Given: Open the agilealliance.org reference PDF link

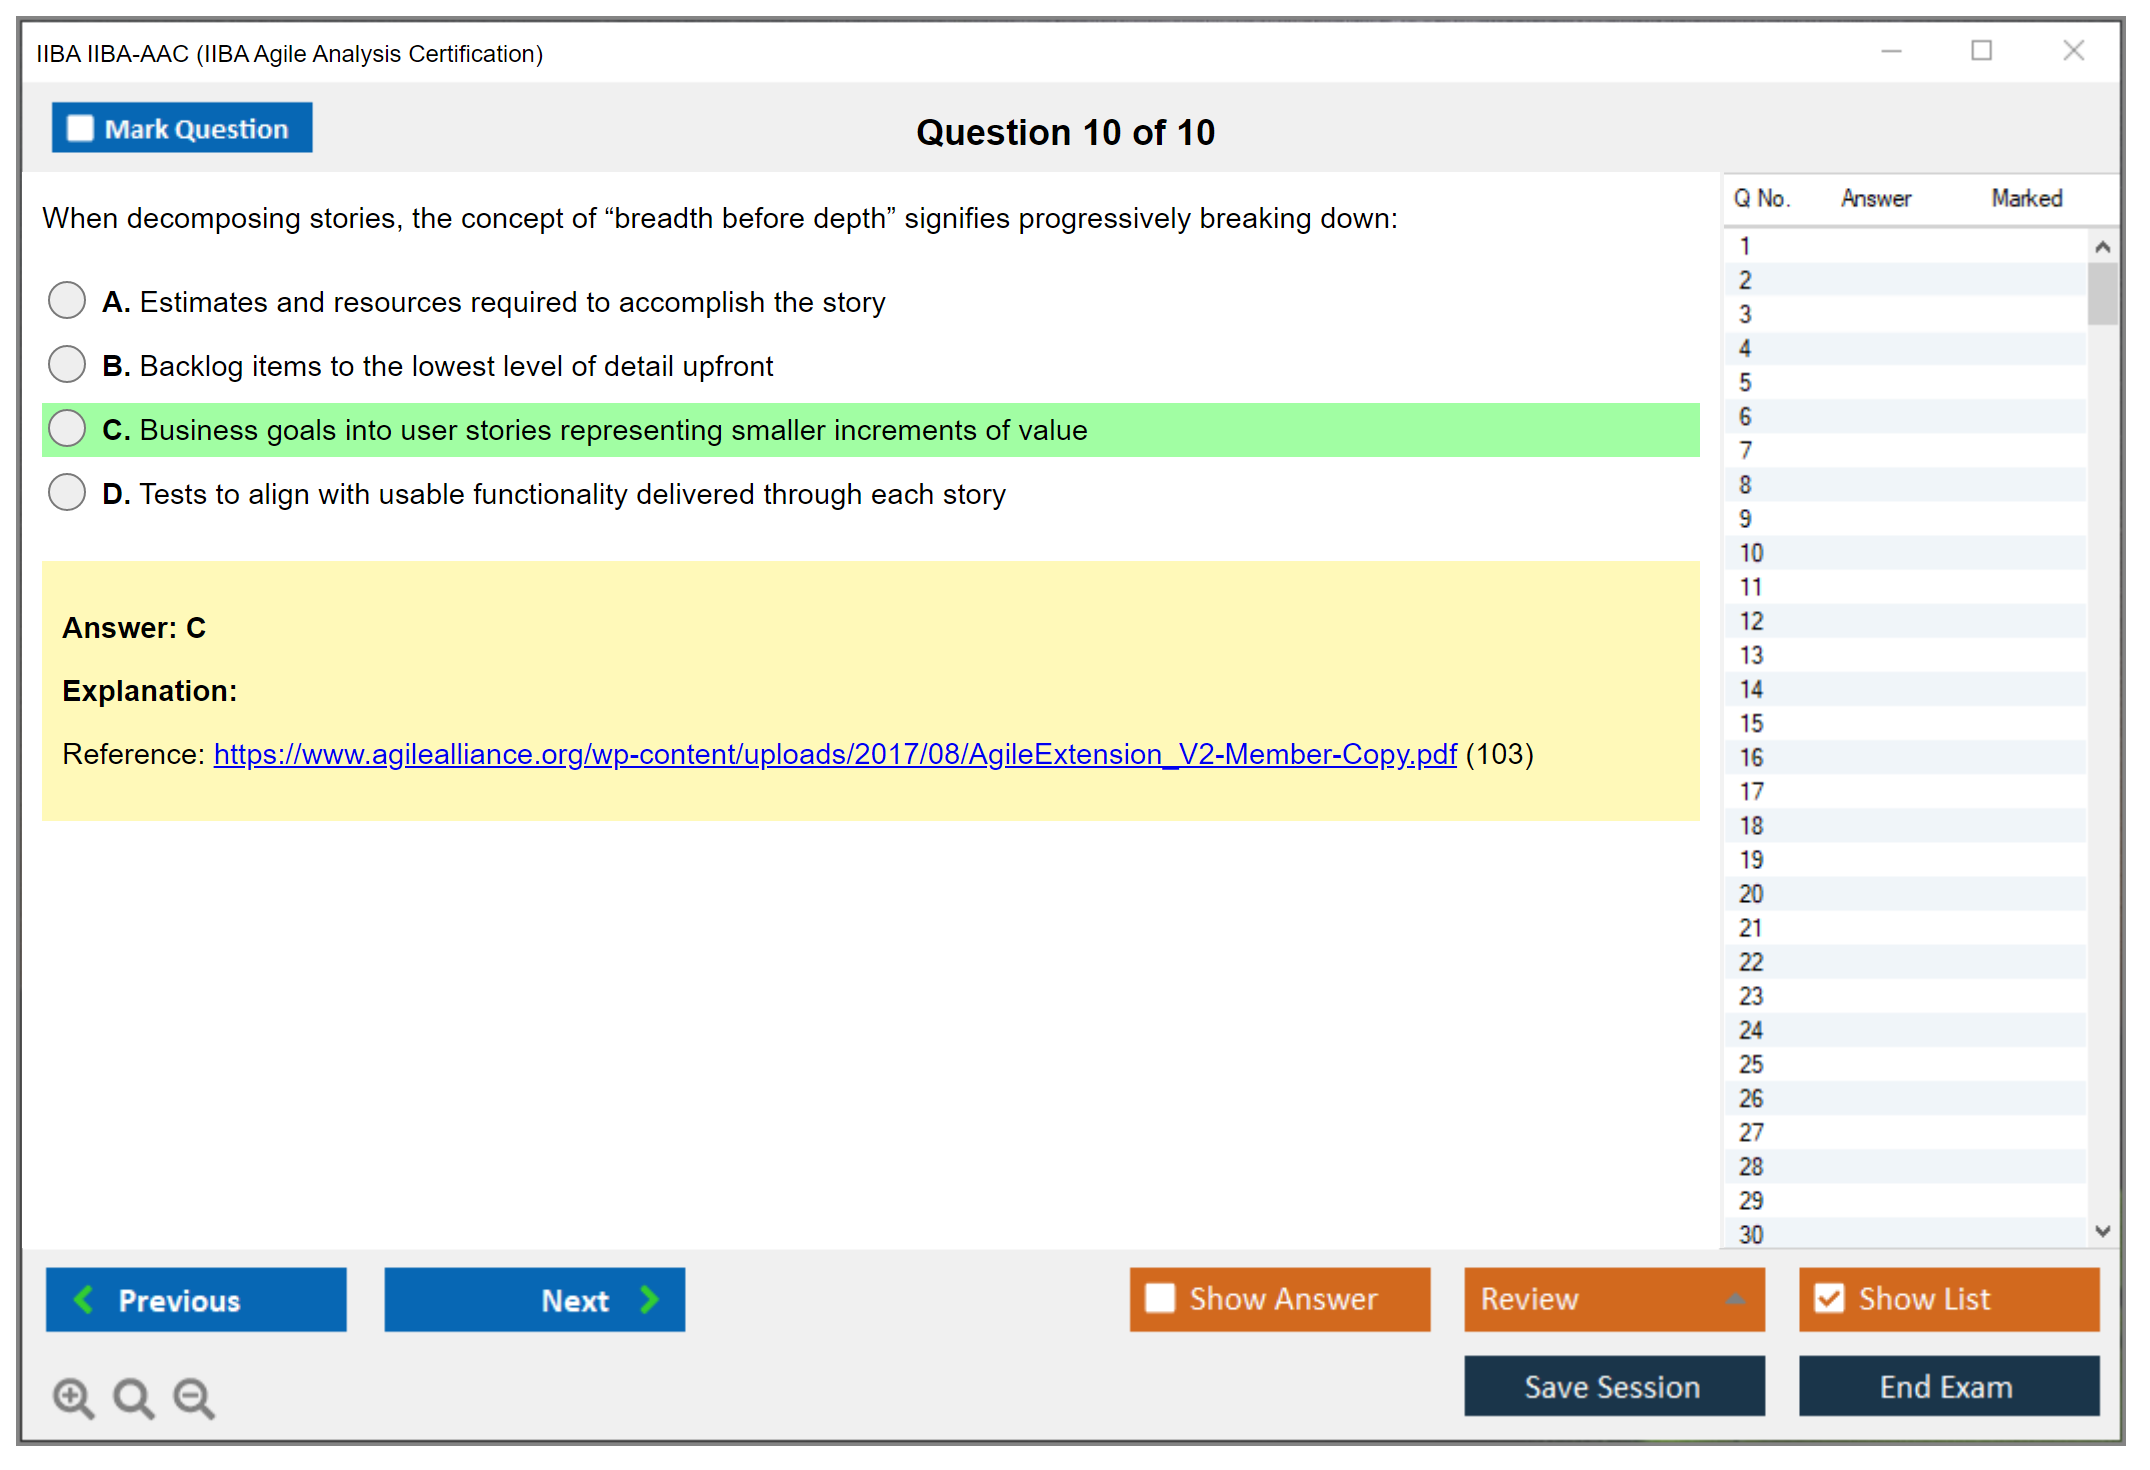Looking at the screenshot, I should 835,754.
